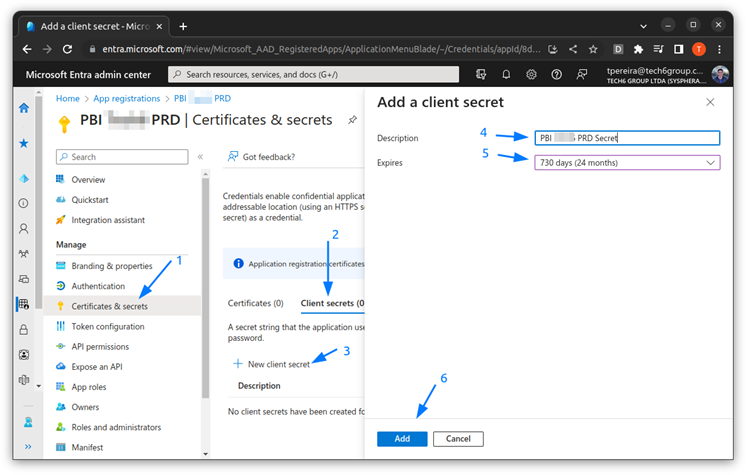Click the Home icon in left sidebar
Screen dimensions: 750x475
point(24,108)
